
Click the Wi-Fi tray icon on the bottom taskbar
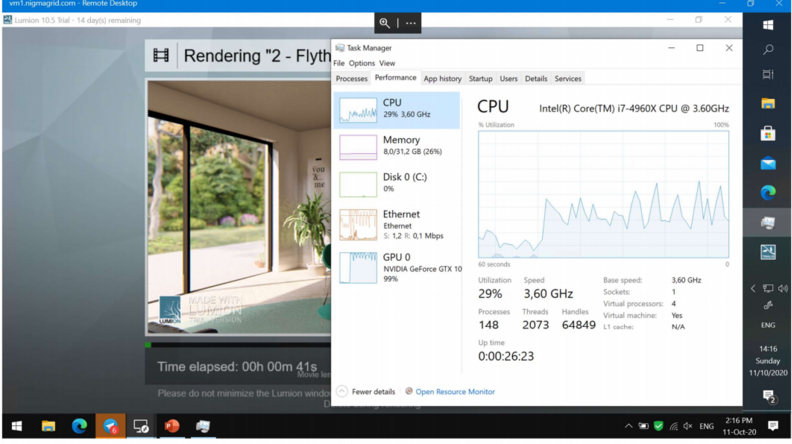click(x=673, y=426)
